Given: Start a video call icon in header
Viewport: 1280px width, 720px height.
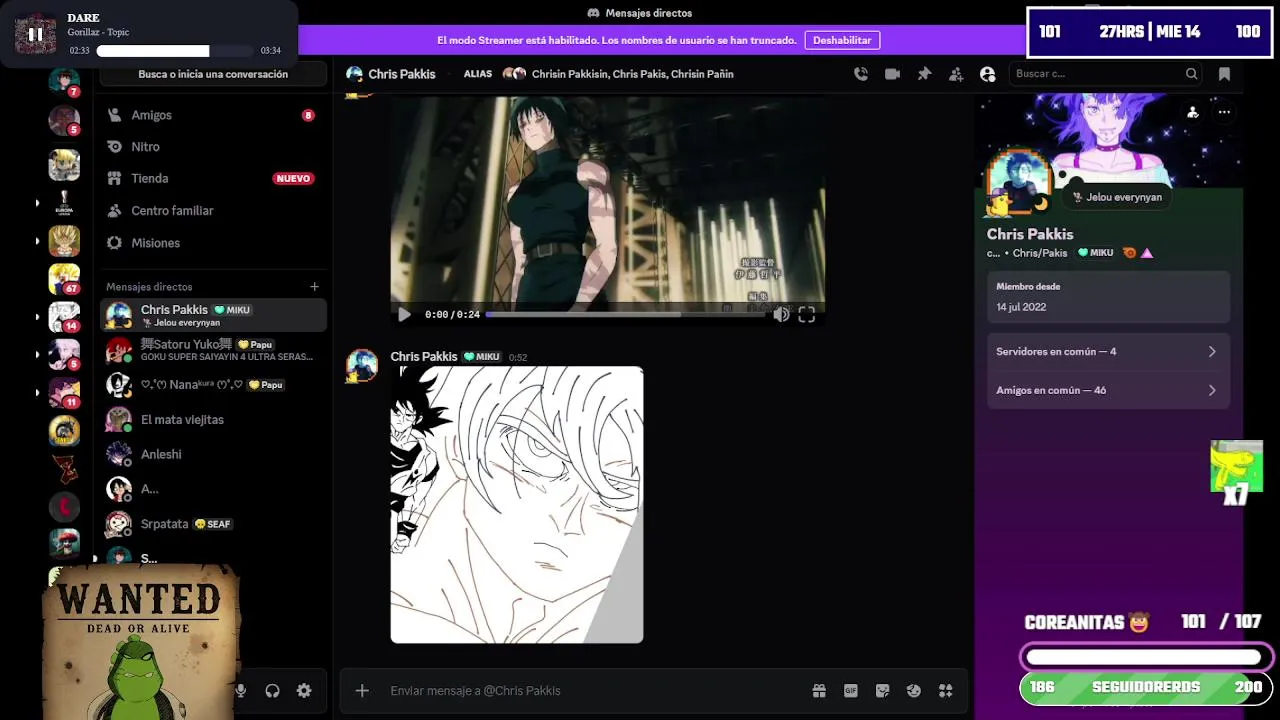Looking at the screenshot, I should click(892, 74).
